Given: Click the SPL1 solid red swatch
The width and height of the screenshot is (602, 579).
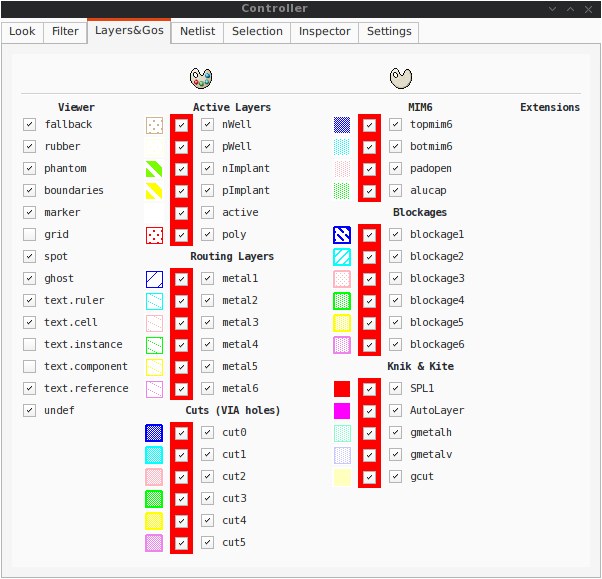Looking at the screenshot, I should [x=342, y=389].
